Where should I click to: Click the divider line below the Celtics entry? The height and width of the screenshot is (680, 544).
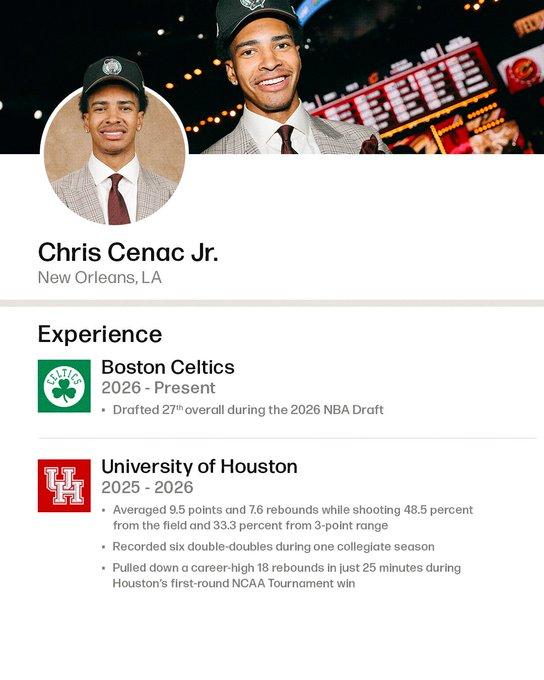[x=287, y=438]
